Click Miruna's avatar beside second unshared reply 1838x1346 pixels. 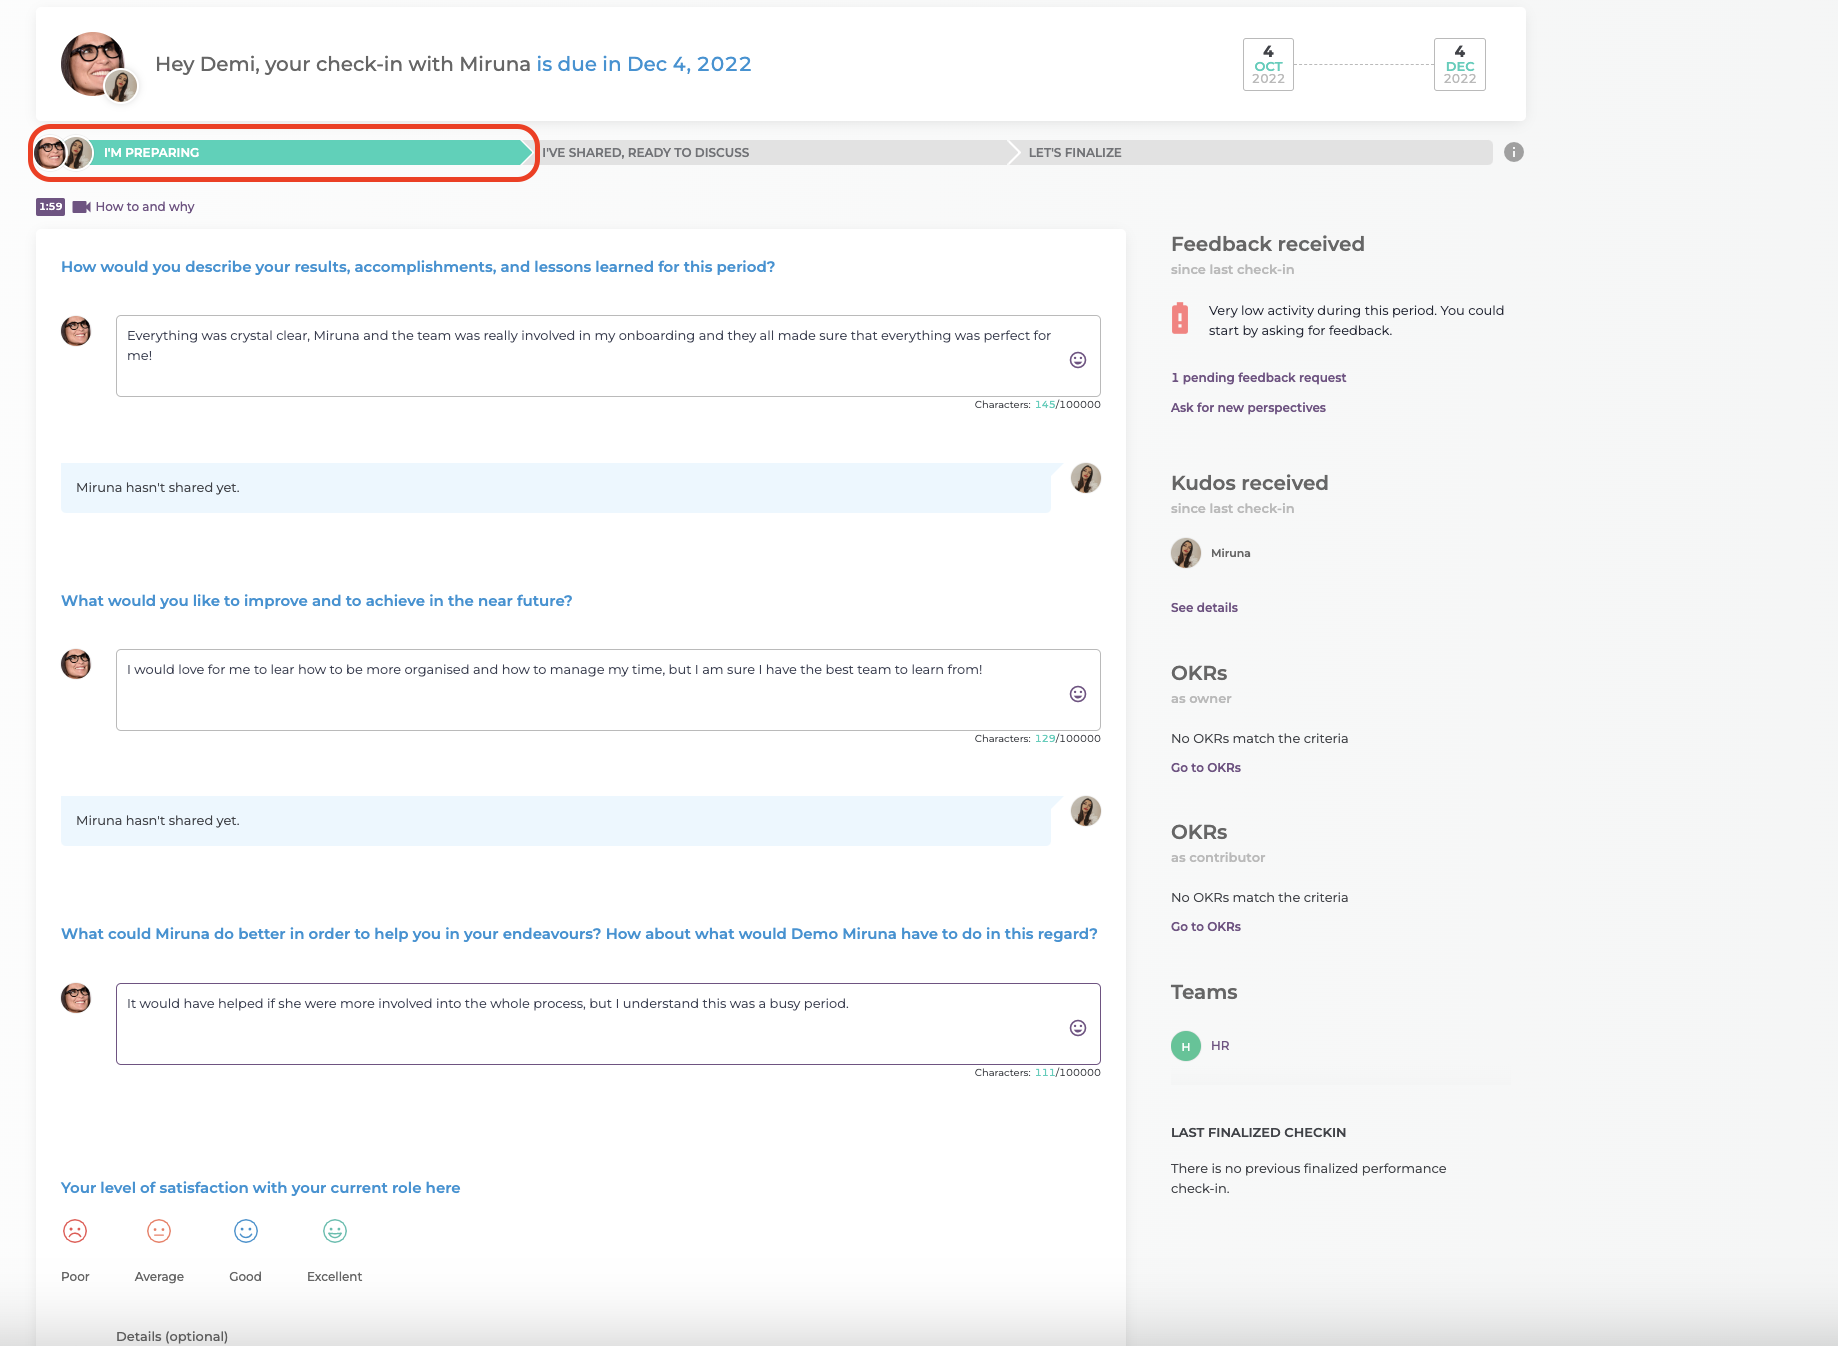1086,811
